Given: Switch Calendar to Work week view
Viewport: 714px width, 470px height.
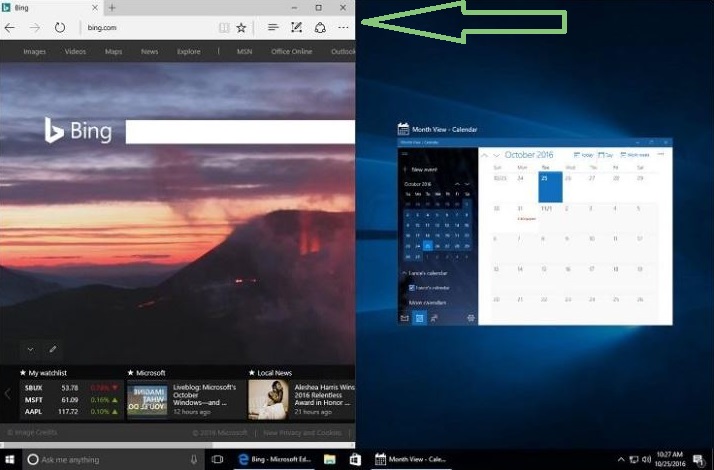Looking at the screenshot, I should coord(635,155).
